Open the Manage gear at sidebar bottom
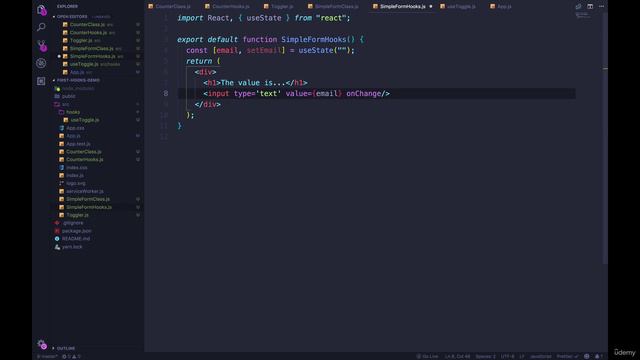This screenshot has height=360, width=640. pyautogui.click(x=42, y=344)
